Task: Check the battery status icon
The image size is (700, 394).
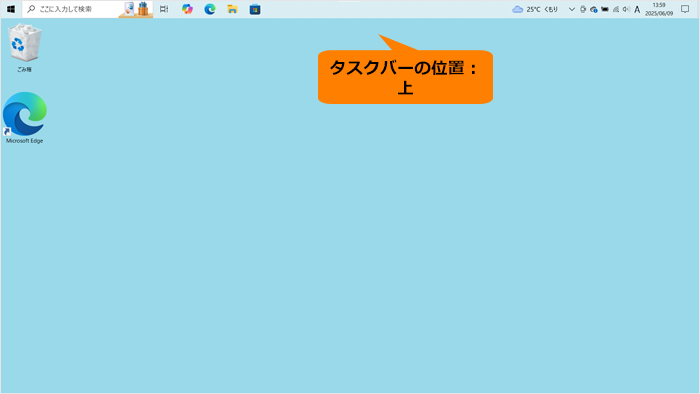Action: click(x=605, y=9)
